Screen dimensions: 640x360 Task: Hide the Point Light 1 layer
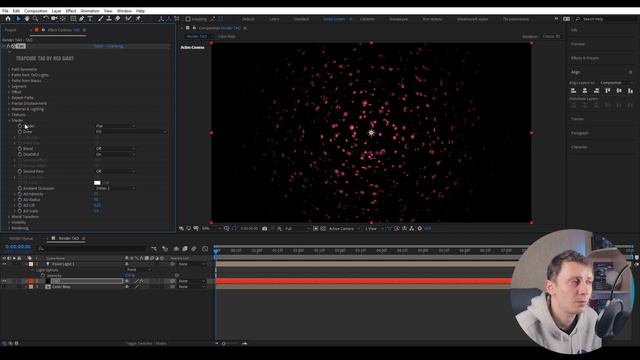click(4, 264)
